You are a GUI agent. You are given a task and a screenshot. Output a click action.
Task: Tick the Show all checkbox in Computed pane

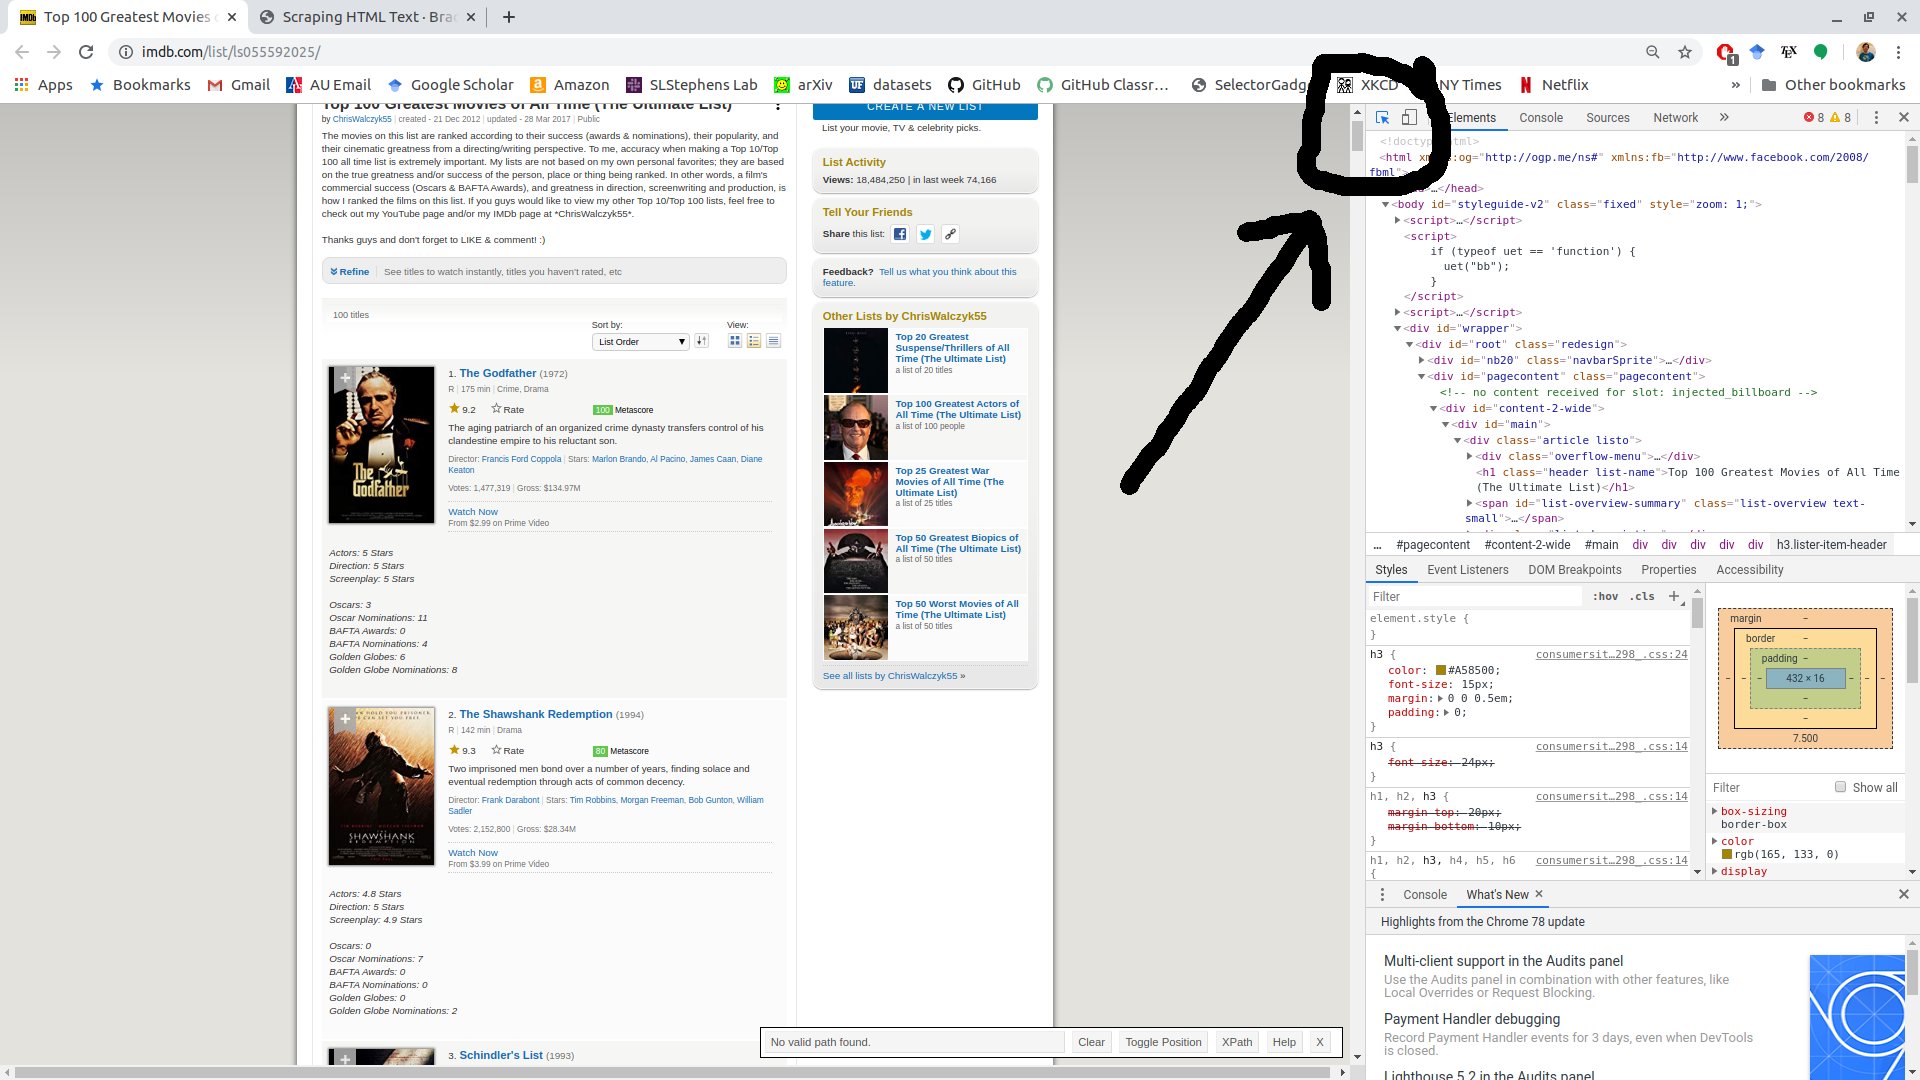pos(1840,787)
